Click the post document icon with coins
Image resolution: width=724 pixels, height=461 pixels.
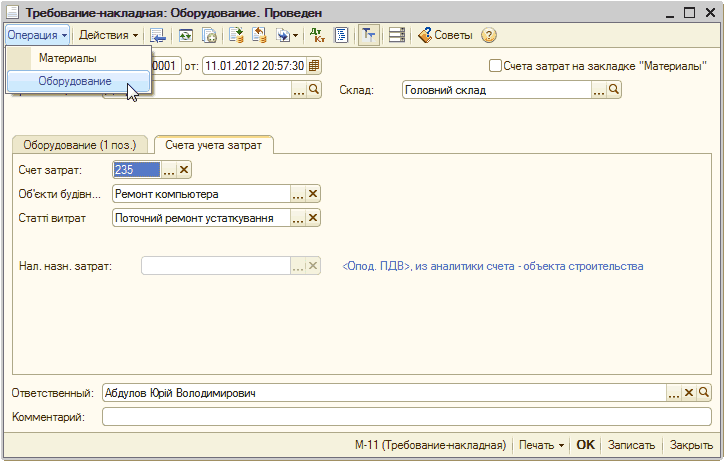(236, 35)
